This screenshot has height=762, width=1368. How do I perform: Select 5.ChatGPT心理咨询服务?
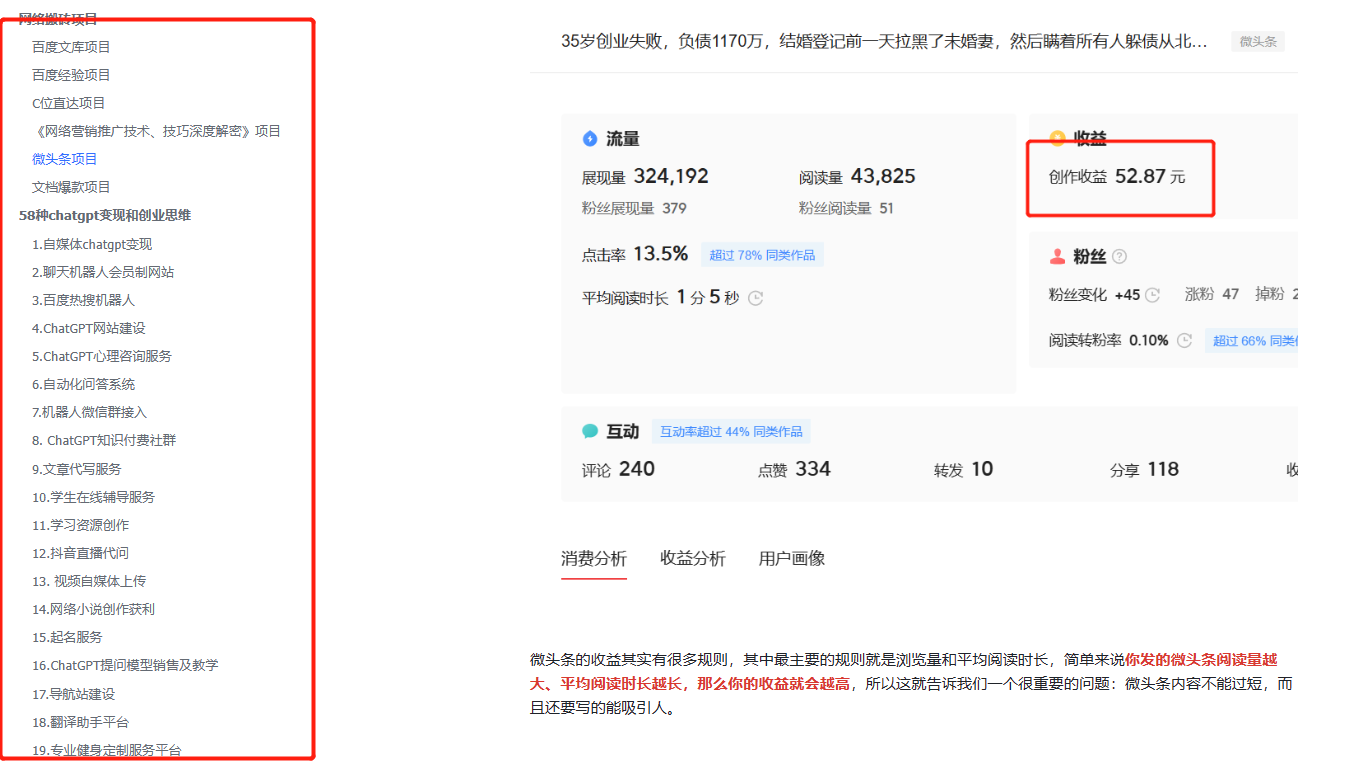(102, 356)
